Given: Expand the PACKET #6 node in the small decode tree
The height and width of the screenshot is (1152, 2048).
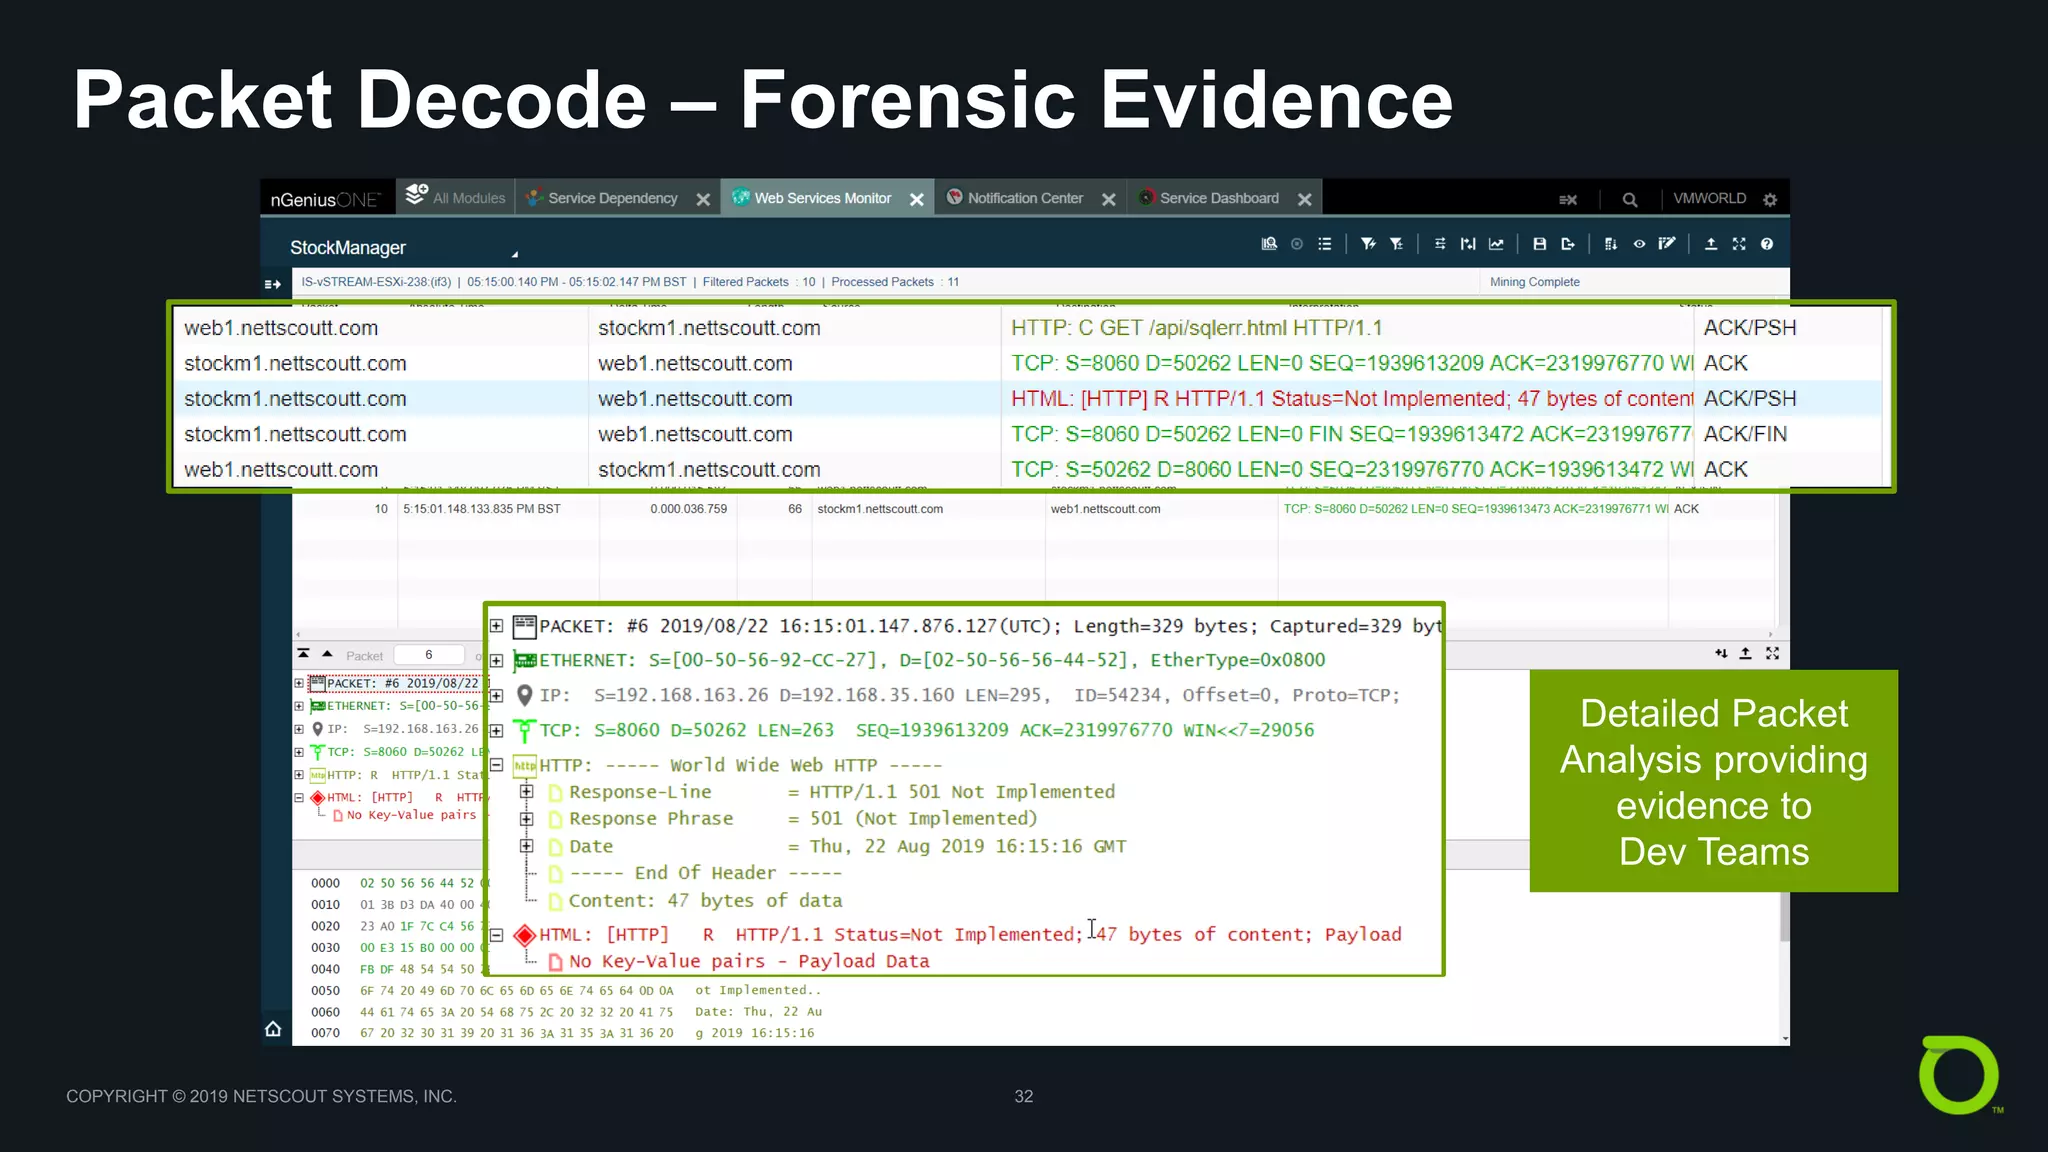Looking at the screenshot, I should [299, 684].
